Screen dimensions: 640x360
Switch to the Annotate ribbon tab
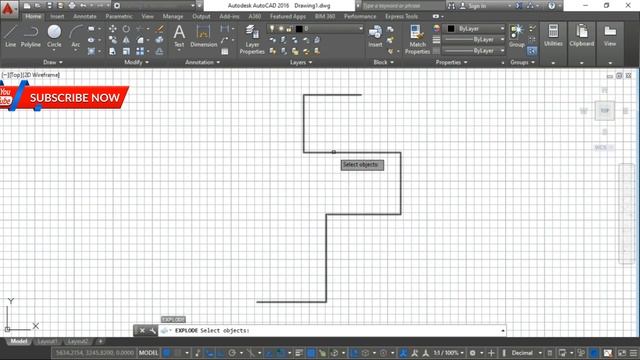pos(84,16)
